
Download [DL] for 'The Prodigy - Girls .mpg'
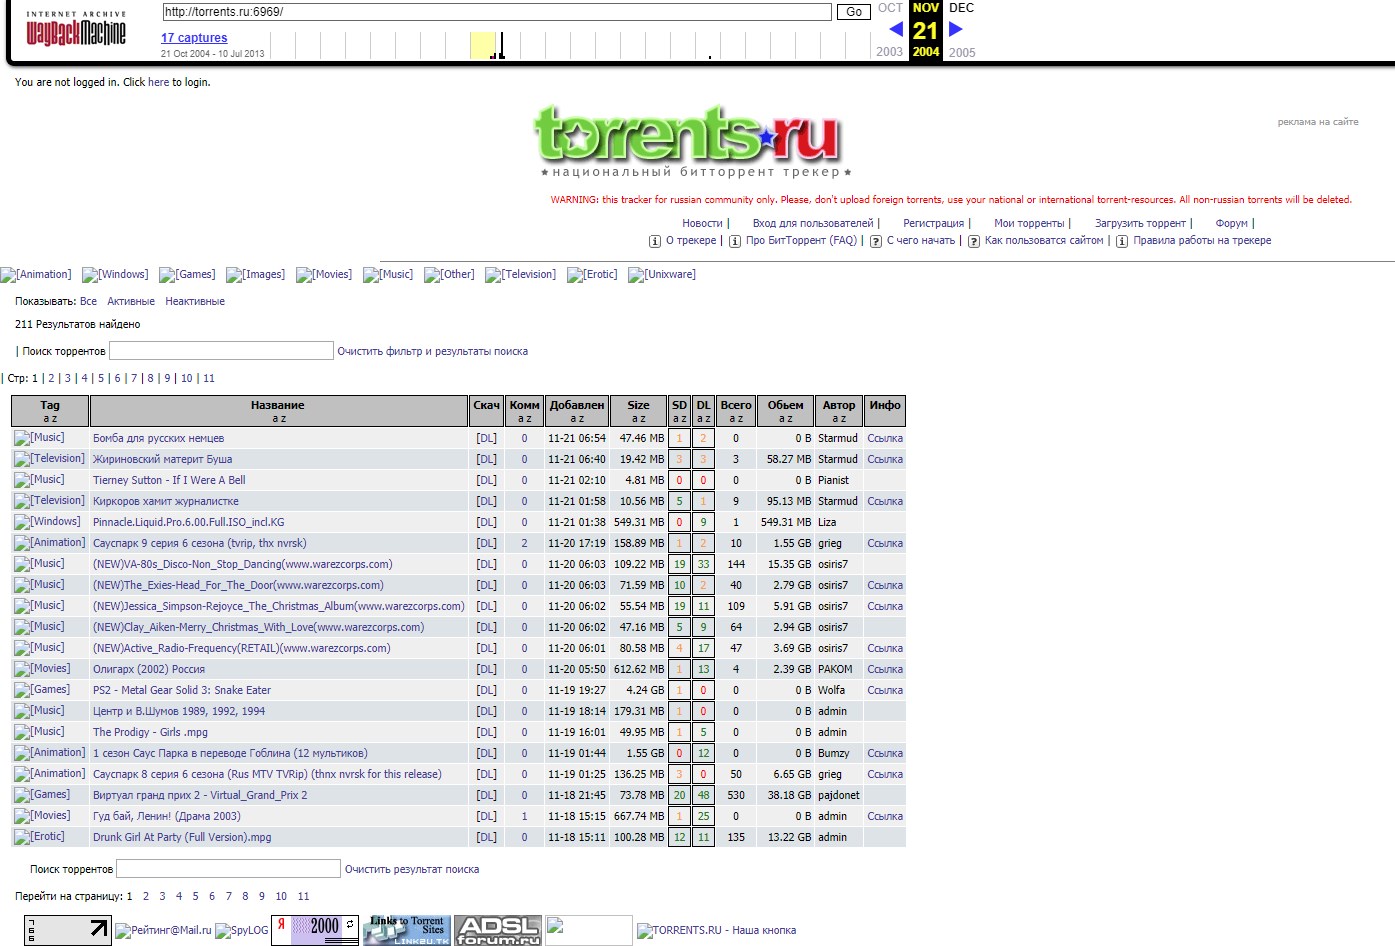(x=486, y=733)
